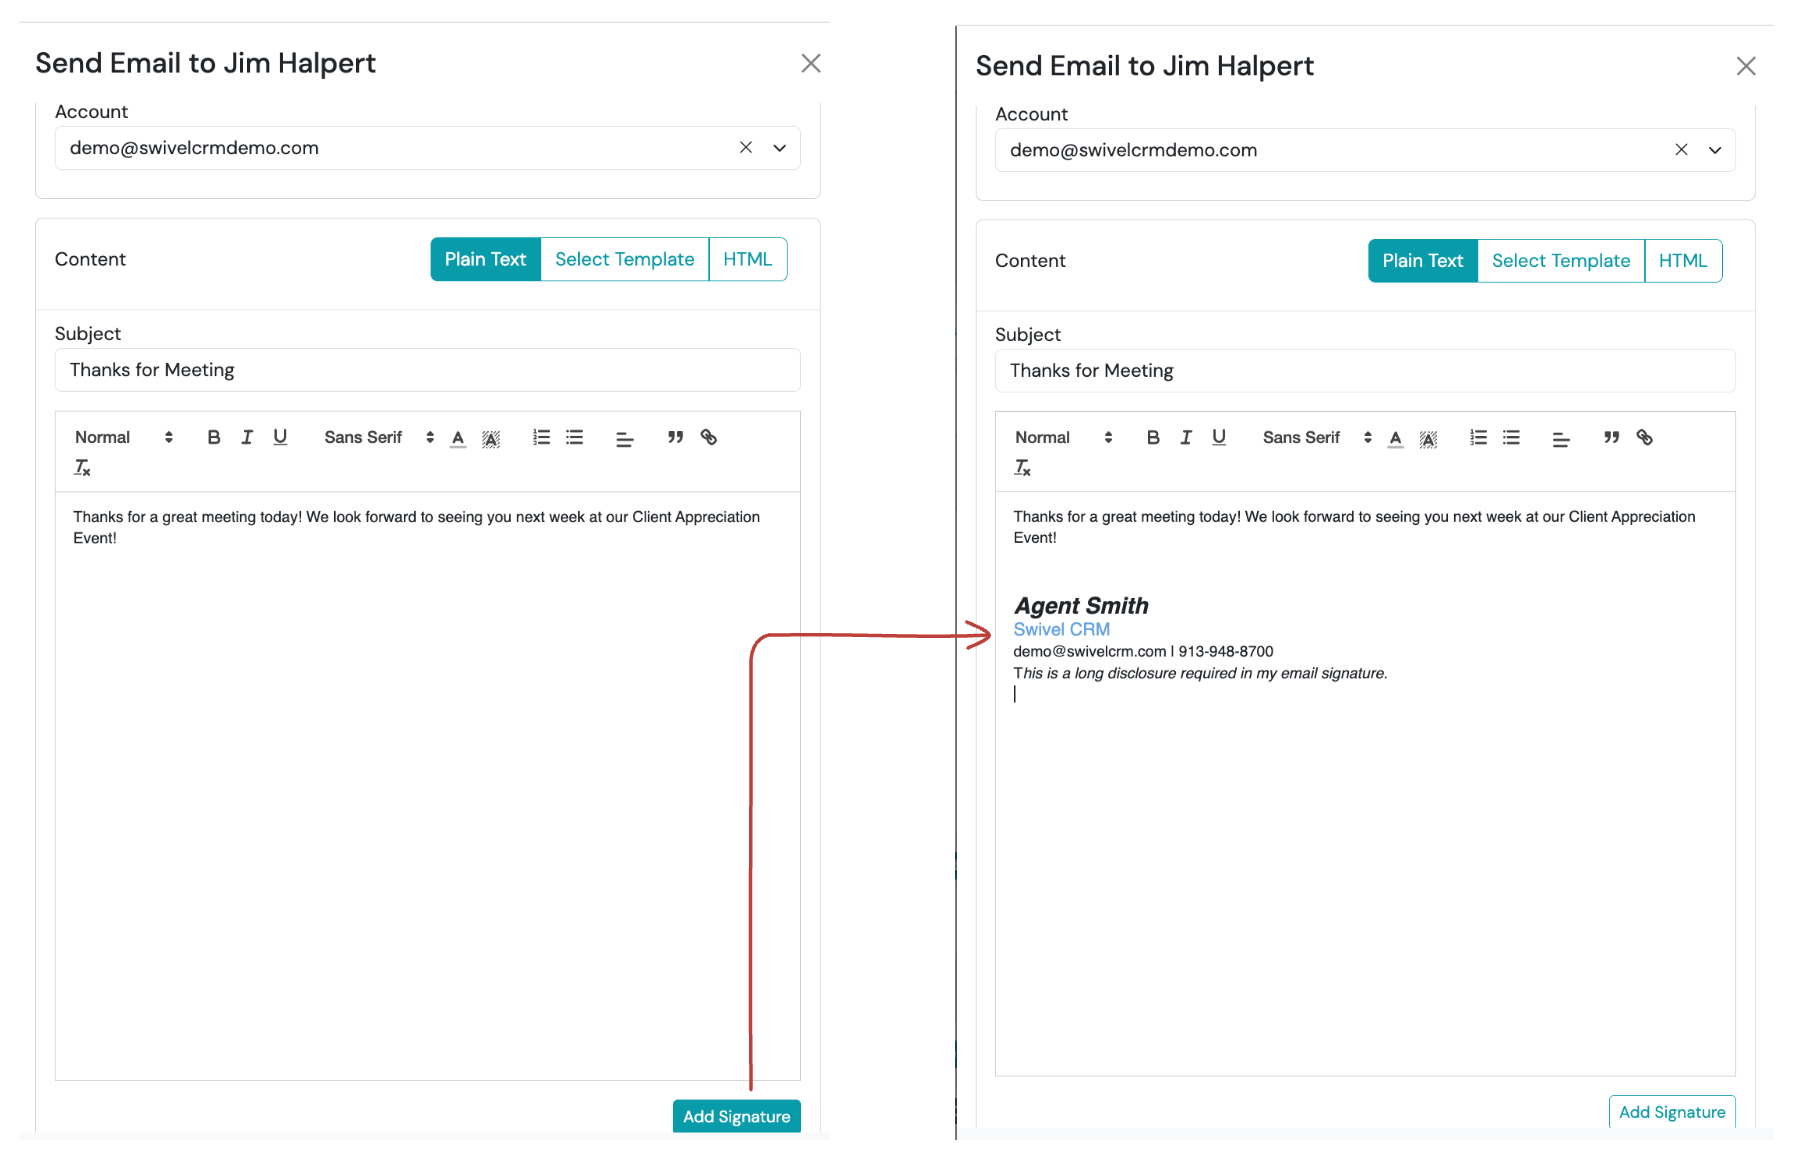This screenshot has height=1160, width=1795.
Task: Open Normal heading dropdown in left editor
Action: coord(124,437)
